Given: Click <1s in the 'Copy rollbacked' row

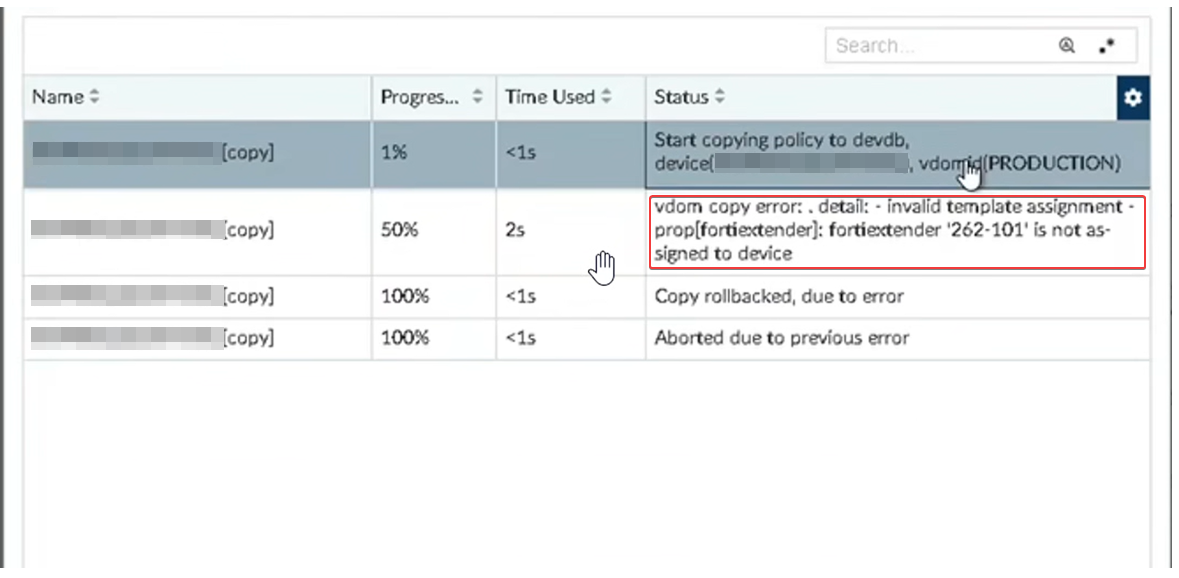Looking at the screenshot, I should (x=520, y=296).
